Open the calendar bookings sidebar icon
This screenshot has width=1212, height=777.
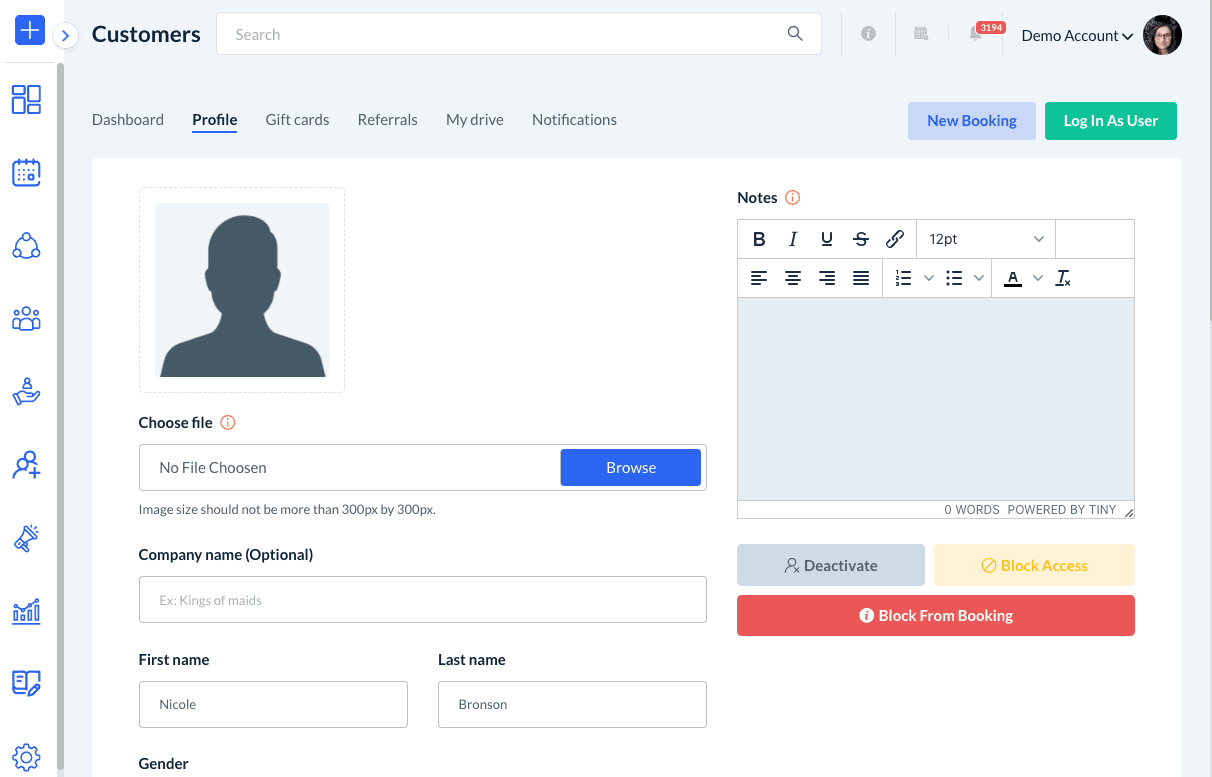coord(26,173)
